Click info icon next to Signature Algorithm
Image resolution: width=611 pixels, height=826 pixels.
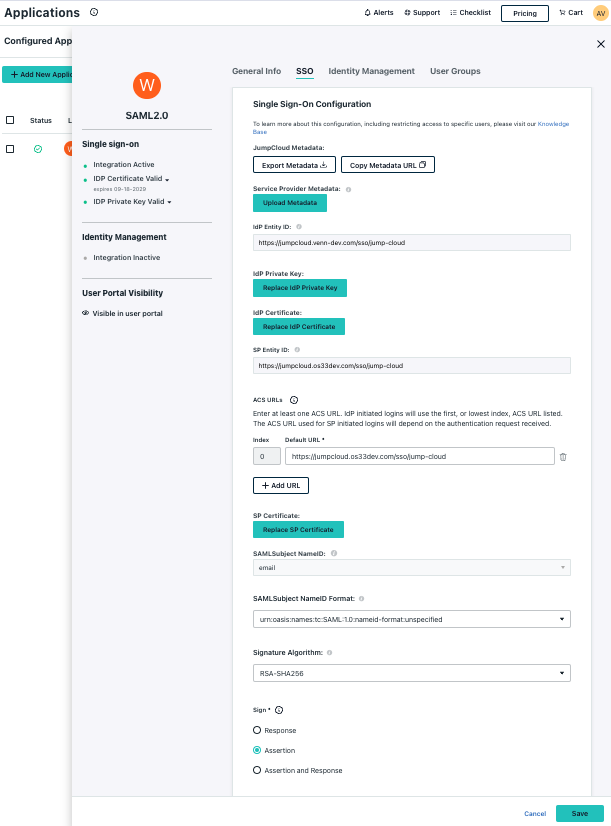329,653
